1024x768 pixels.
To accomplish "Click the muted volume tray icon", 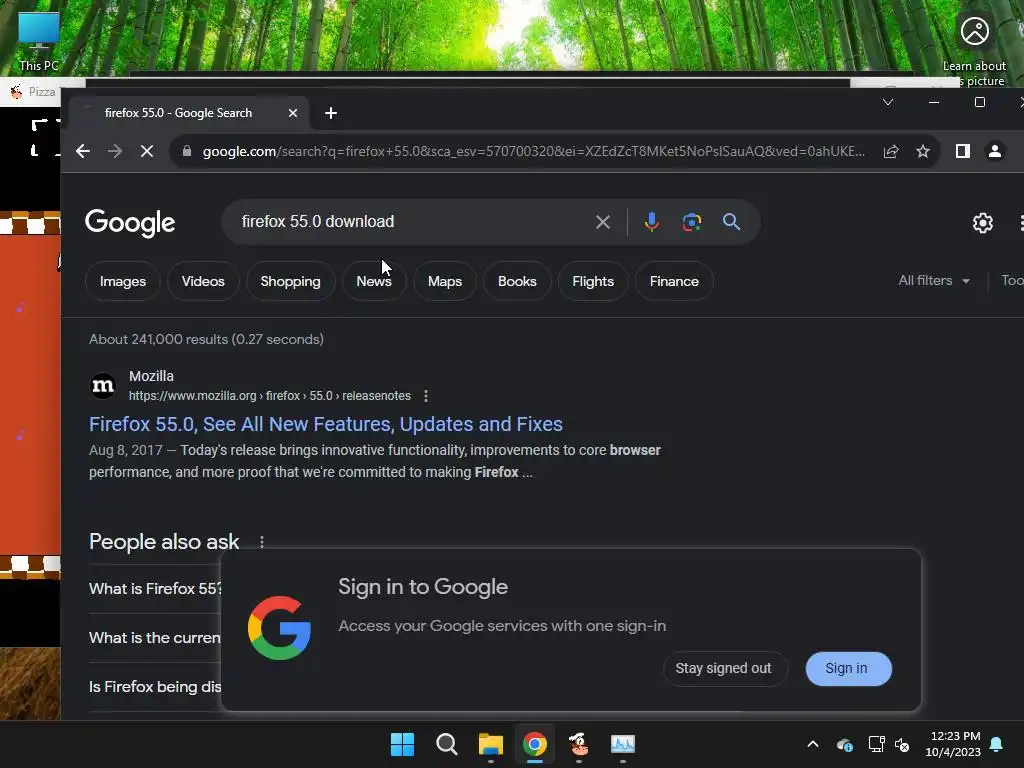I will click(x=902, y=744).
